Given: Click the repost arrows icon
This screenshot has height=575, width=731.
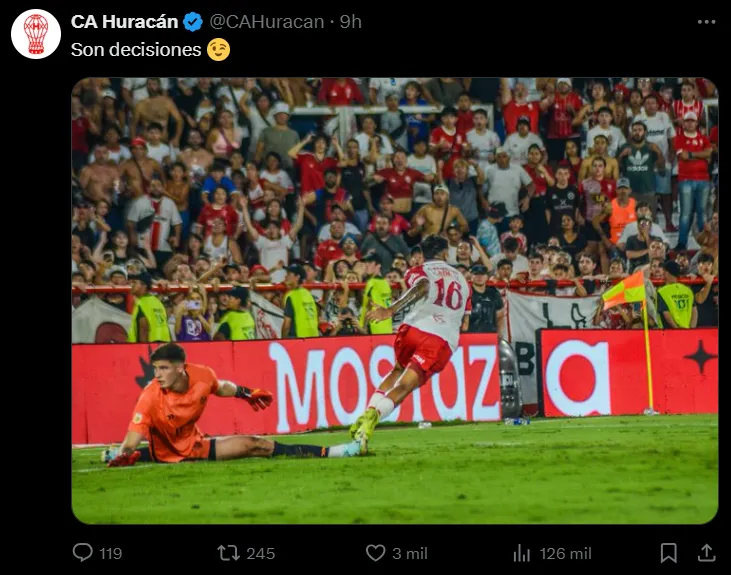Looking at the screenshot, I should [x=228, y=553].
